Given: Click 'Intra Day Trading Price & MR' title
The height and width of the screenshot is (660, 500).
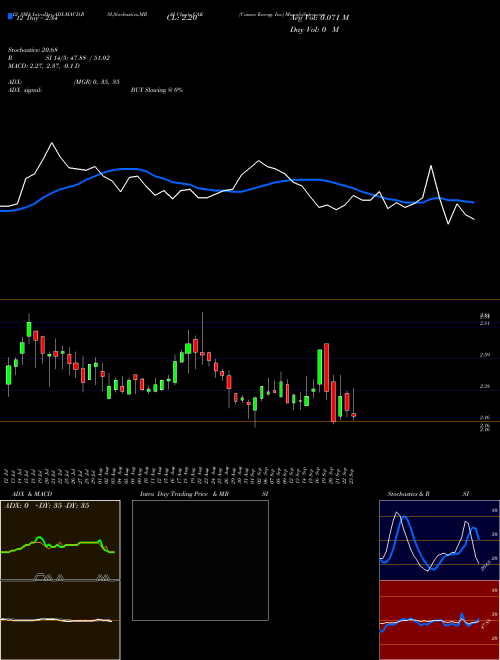Looking at the screenshot, I should [x=184, y=494].
